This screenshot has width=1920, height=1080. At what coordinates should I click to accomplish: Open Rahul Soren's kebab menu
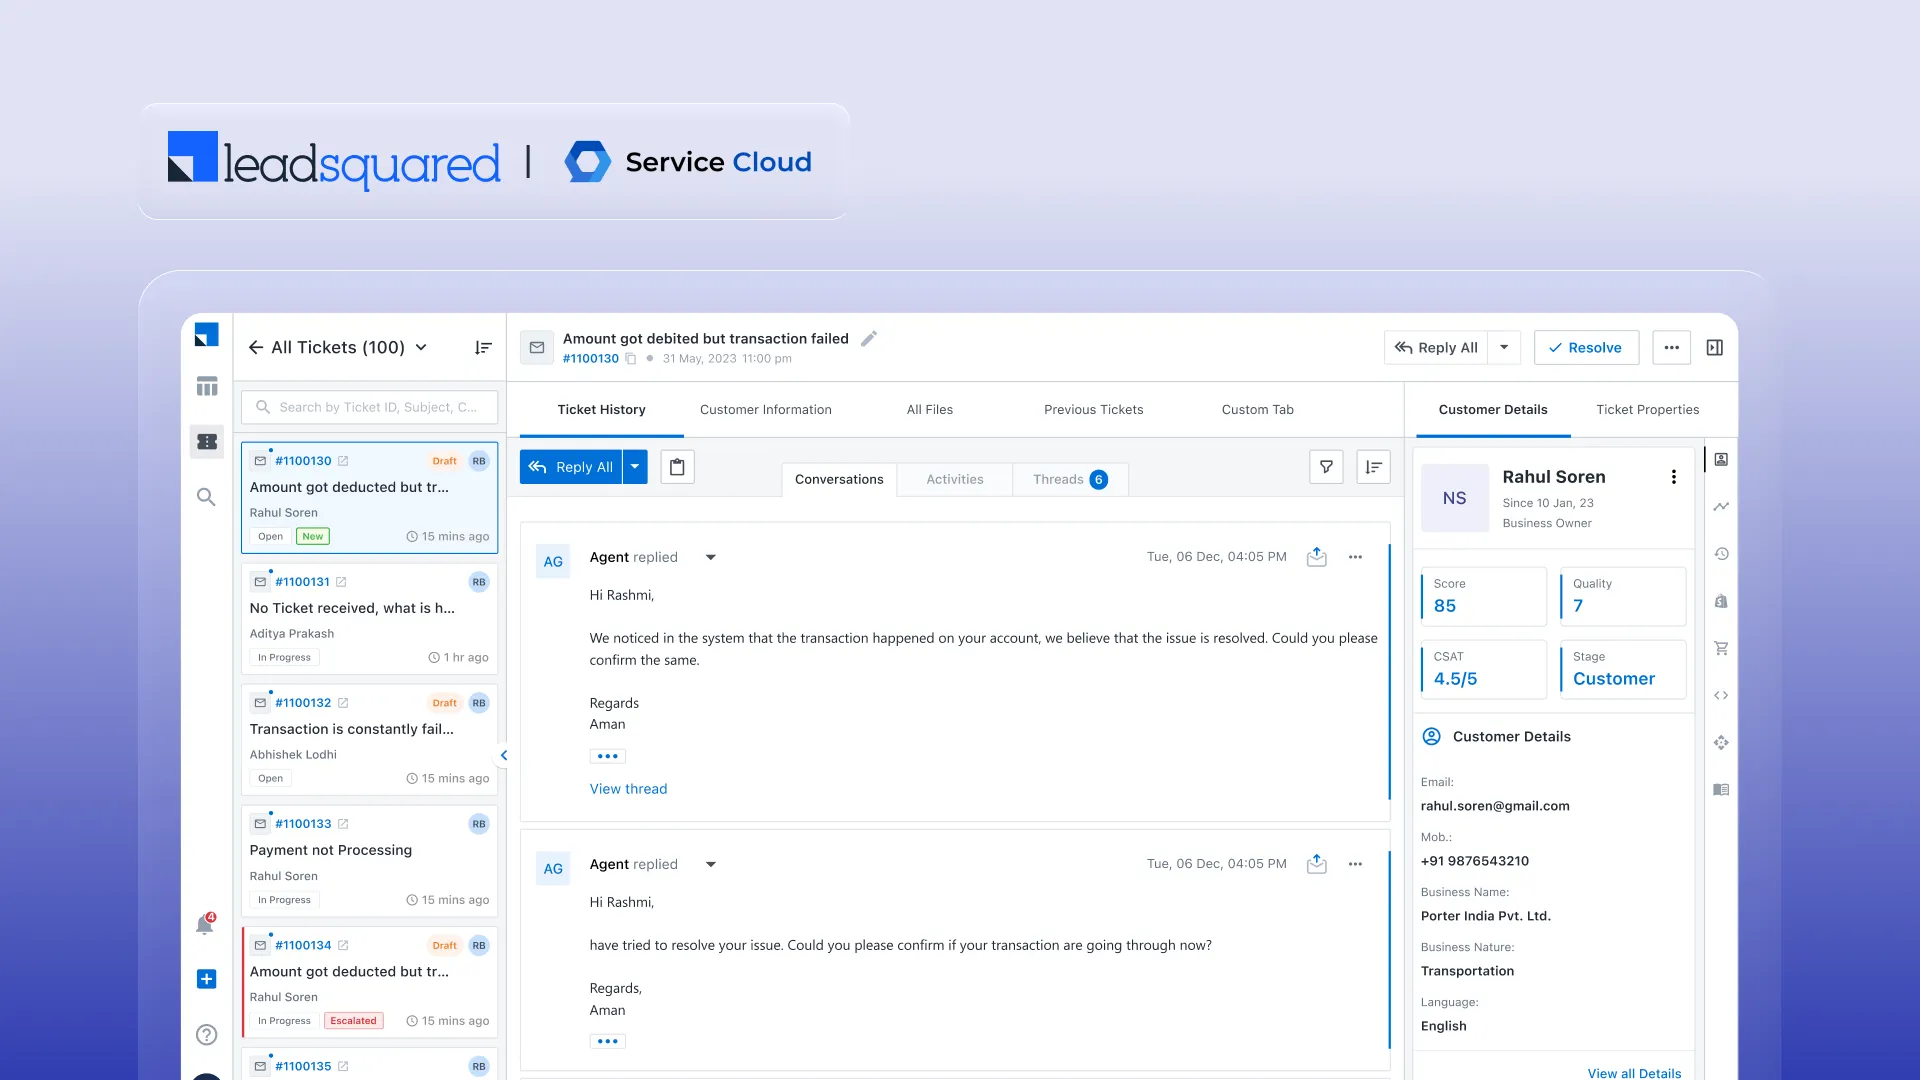tap(1673, 477)
